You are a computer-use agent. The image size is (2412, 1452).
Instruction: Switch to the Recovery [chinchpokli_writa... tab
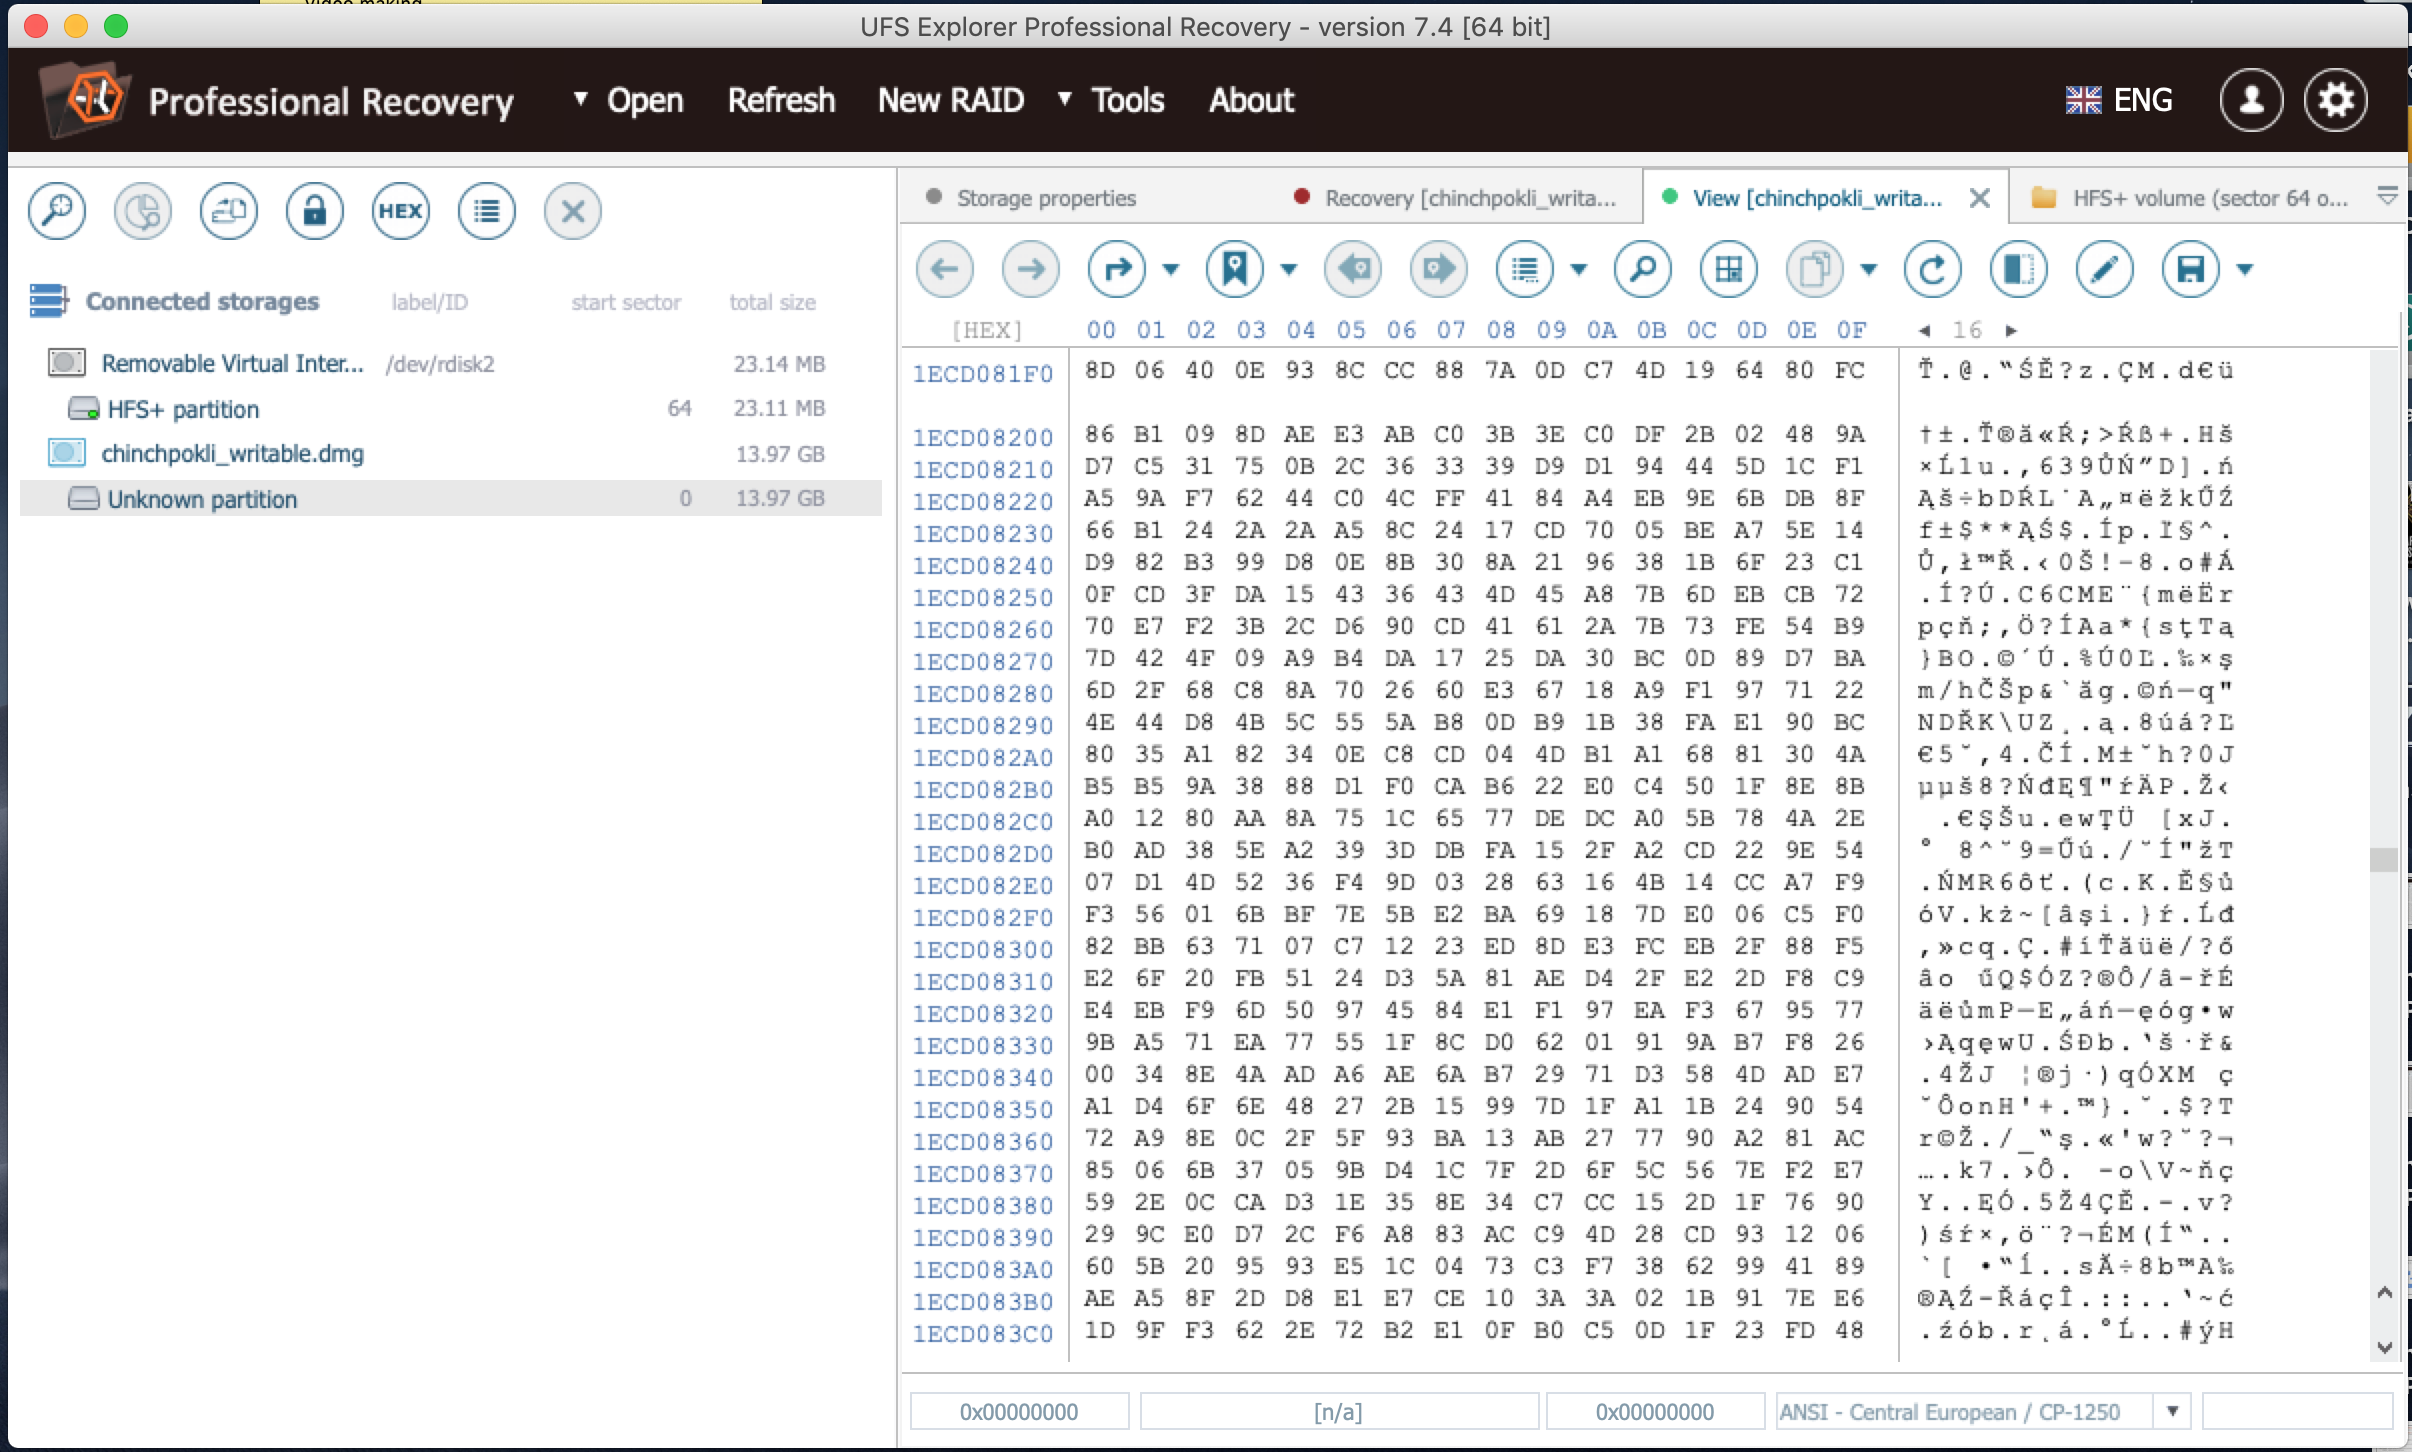1455,198
